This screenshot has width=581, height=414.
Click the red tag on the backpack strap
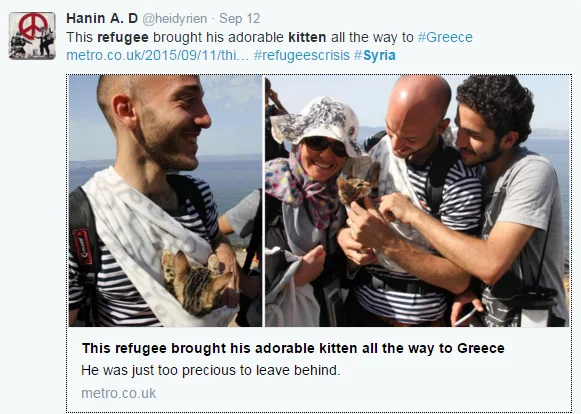(83, 247)
